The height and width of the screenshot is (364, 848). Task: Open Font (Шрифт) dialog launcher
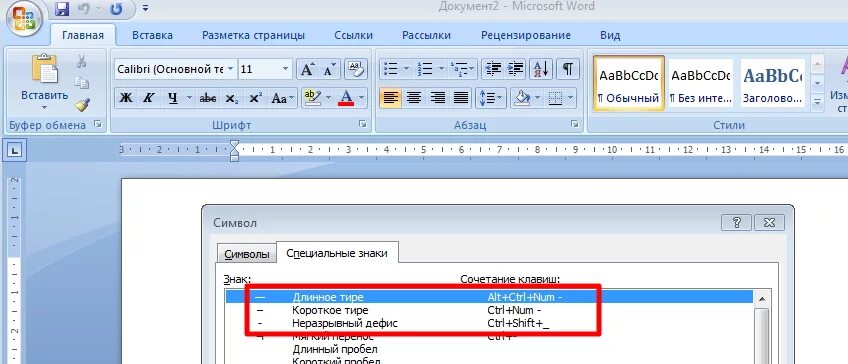coord(362,124)
